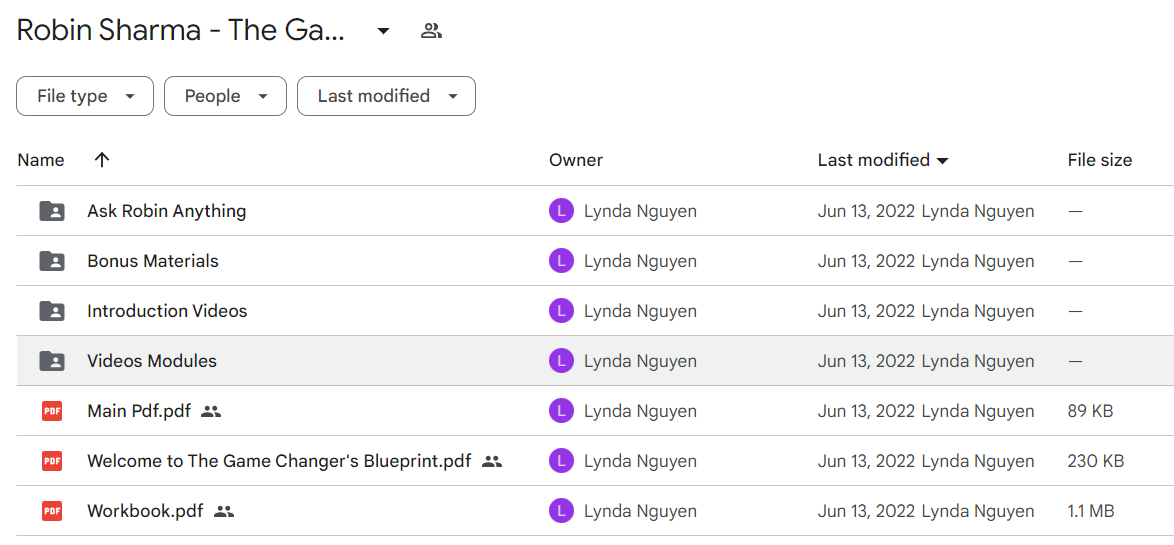Click the shared icon next to Main Pdf.pdf

point(211,411)
